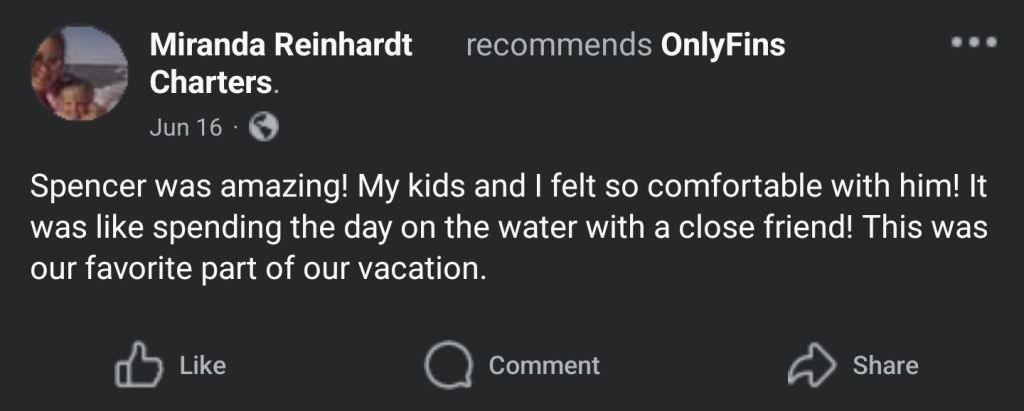
Task: Open the OnlyFins page link
Action: [724, 46]
